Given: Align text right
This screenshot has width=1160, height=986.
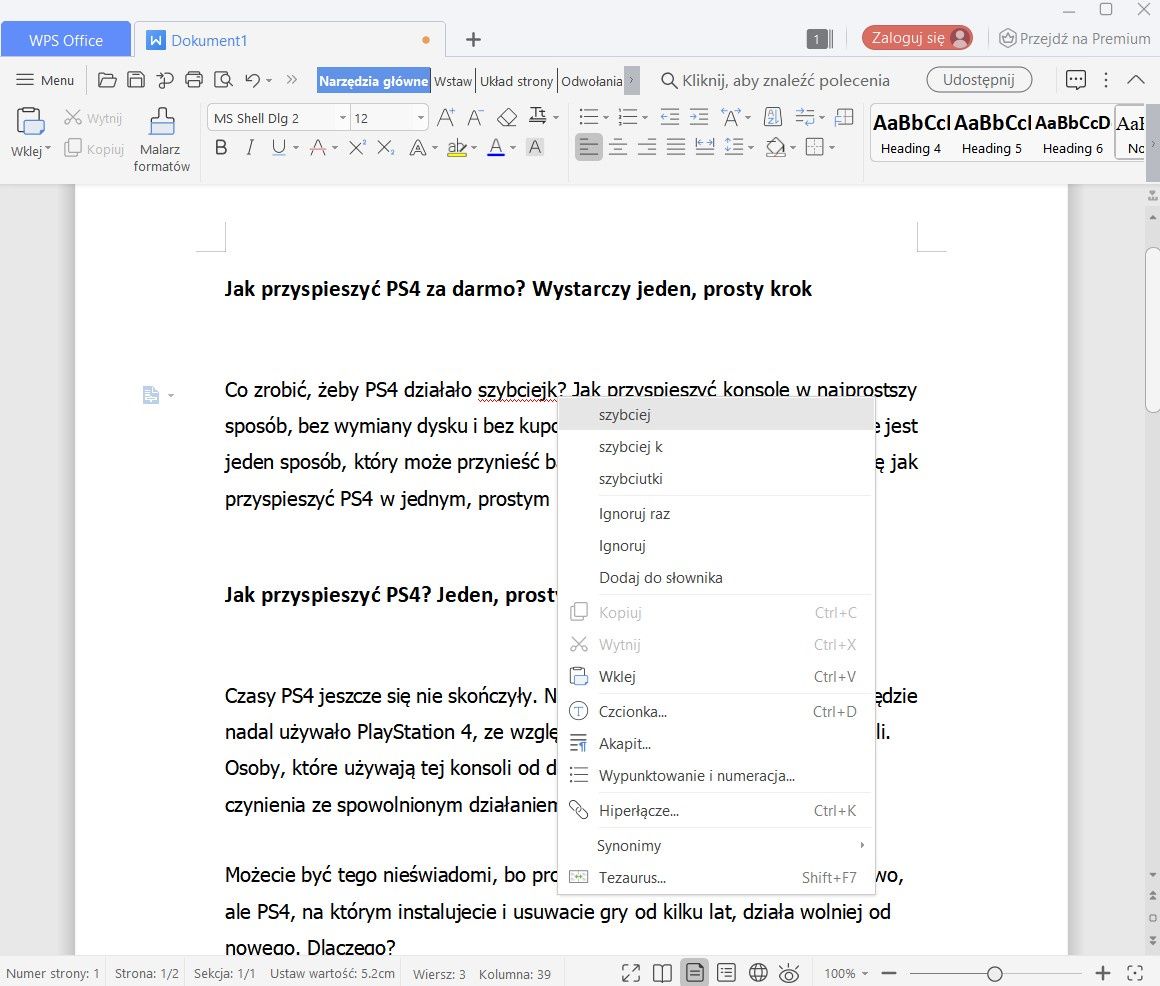Looking at the screenshot, I should (647, 147).
